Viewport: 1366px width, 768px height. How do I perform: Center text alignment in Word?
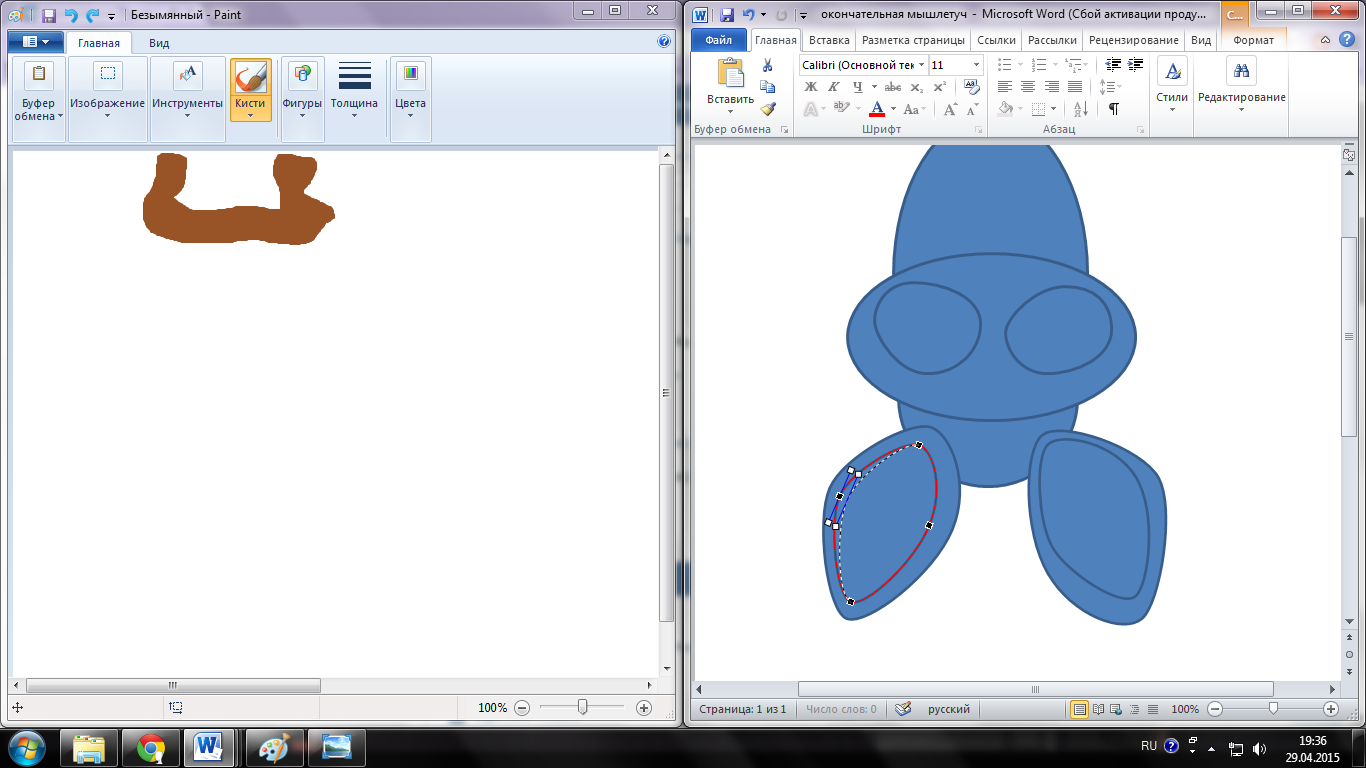coord(1028,87)
